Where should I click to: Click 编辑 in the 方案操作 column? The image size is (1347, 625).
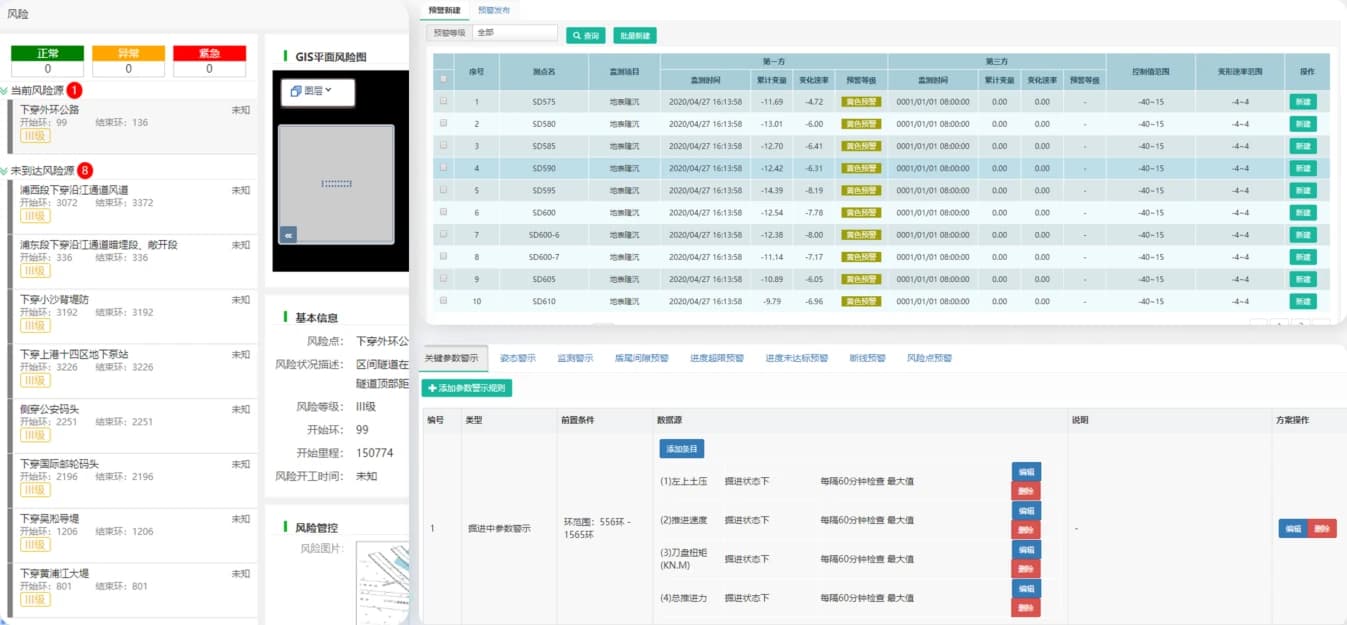1293,529
